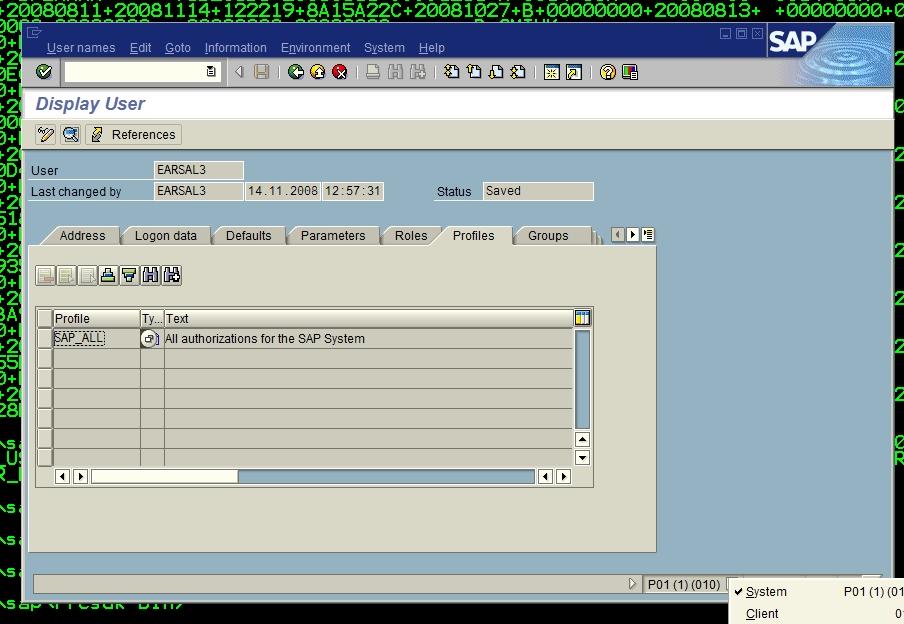Click the Status field showing Saved
The width and height of the screenshot is (904, 624).
pyautogui.click(x=538, y=191)
